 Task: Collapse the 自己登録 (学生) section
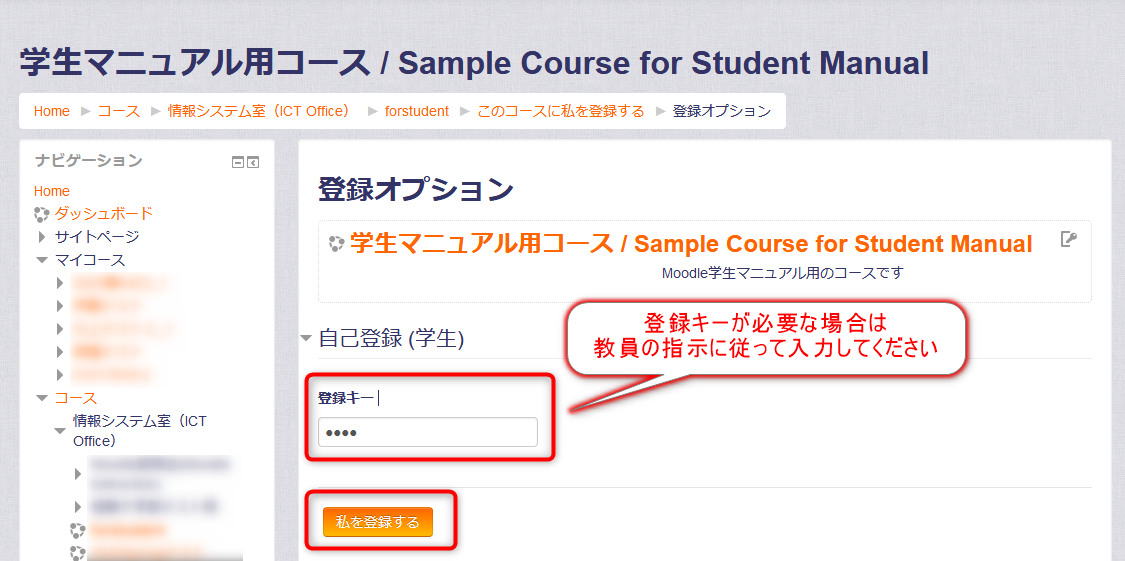click(x=306, y=338)
